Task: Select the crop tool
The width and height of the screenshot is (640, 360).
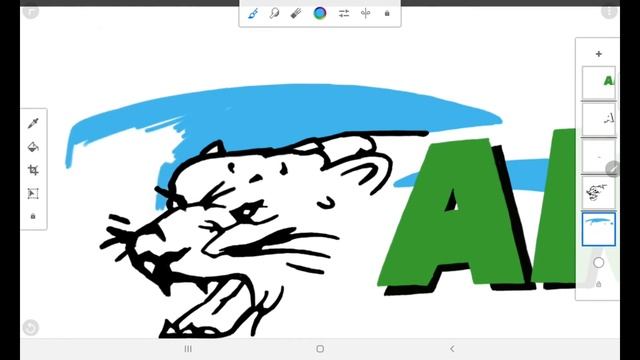Action: (33, 170)
